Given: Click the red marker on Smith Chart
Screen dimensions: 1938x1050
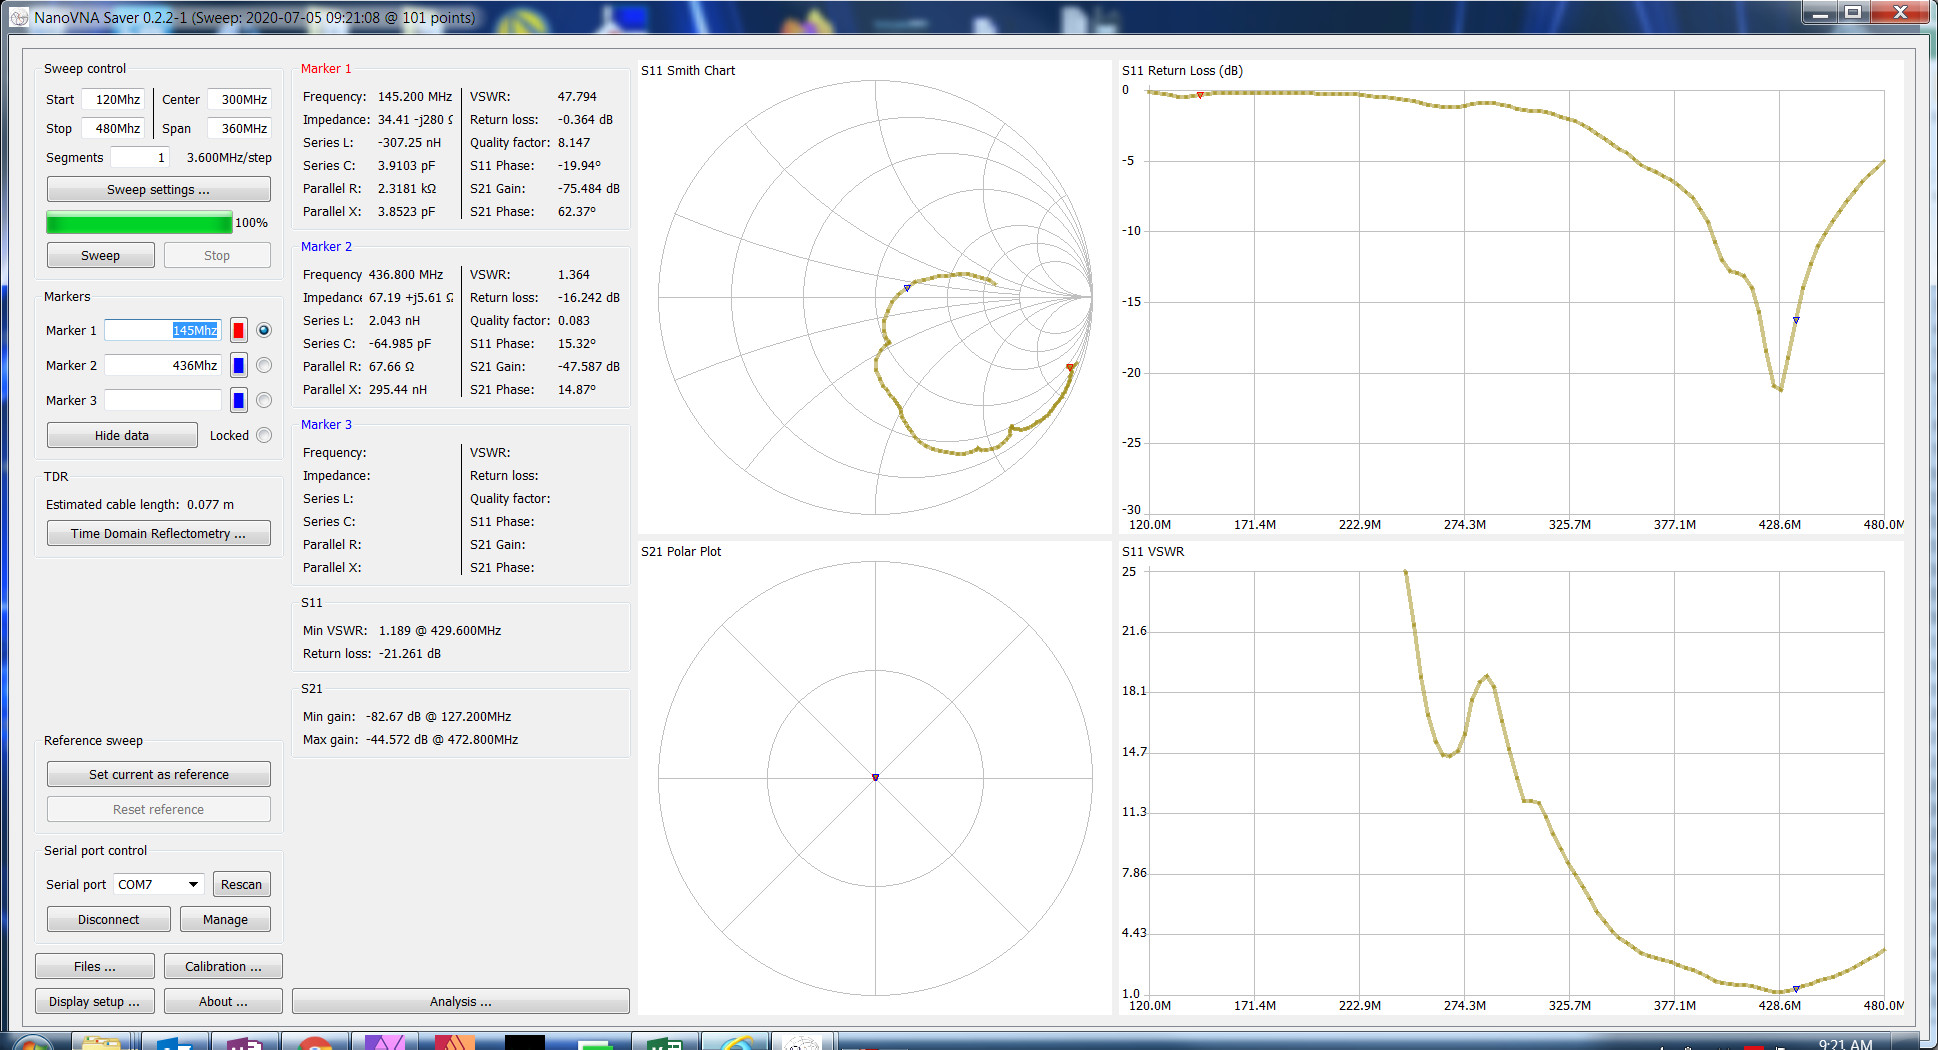Looking at the screenshot, I should pos(1070,368).
